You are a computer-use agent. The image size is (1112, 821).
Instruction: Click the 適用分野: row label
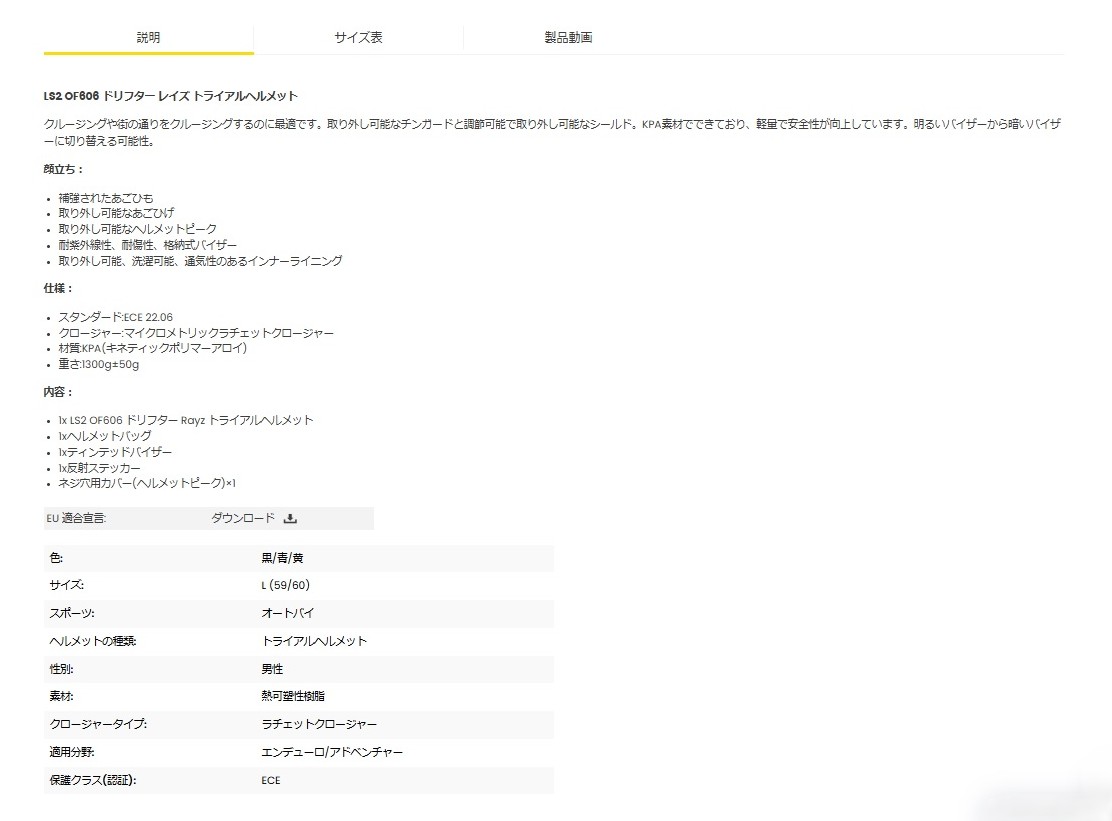(72, 752)
